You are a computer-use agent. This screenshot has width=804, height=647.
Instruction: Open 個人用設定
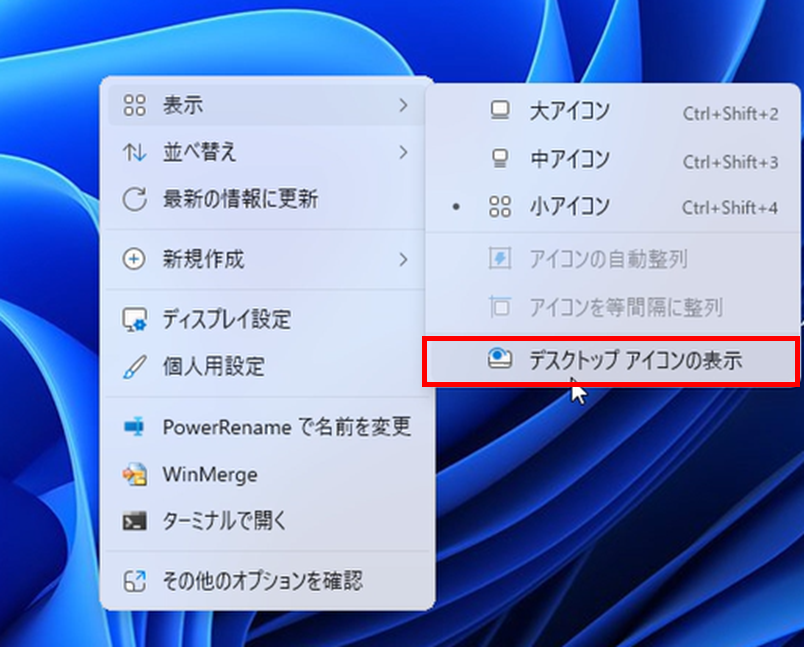266,367
